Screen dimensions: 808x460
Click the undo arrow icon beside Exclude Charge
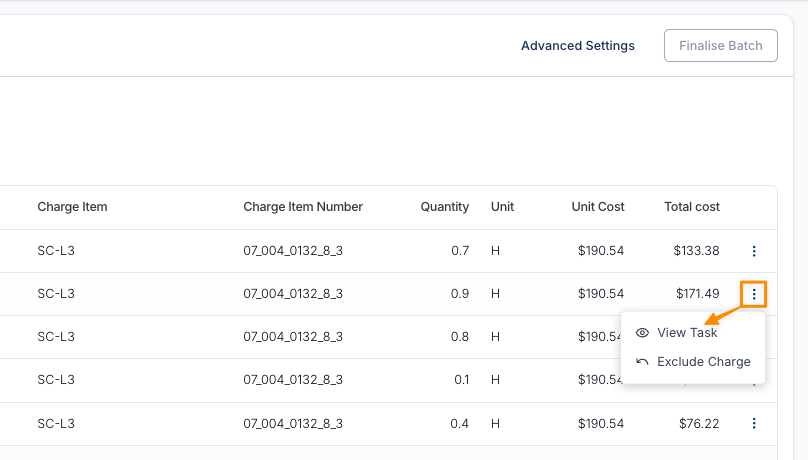(642, 362)
